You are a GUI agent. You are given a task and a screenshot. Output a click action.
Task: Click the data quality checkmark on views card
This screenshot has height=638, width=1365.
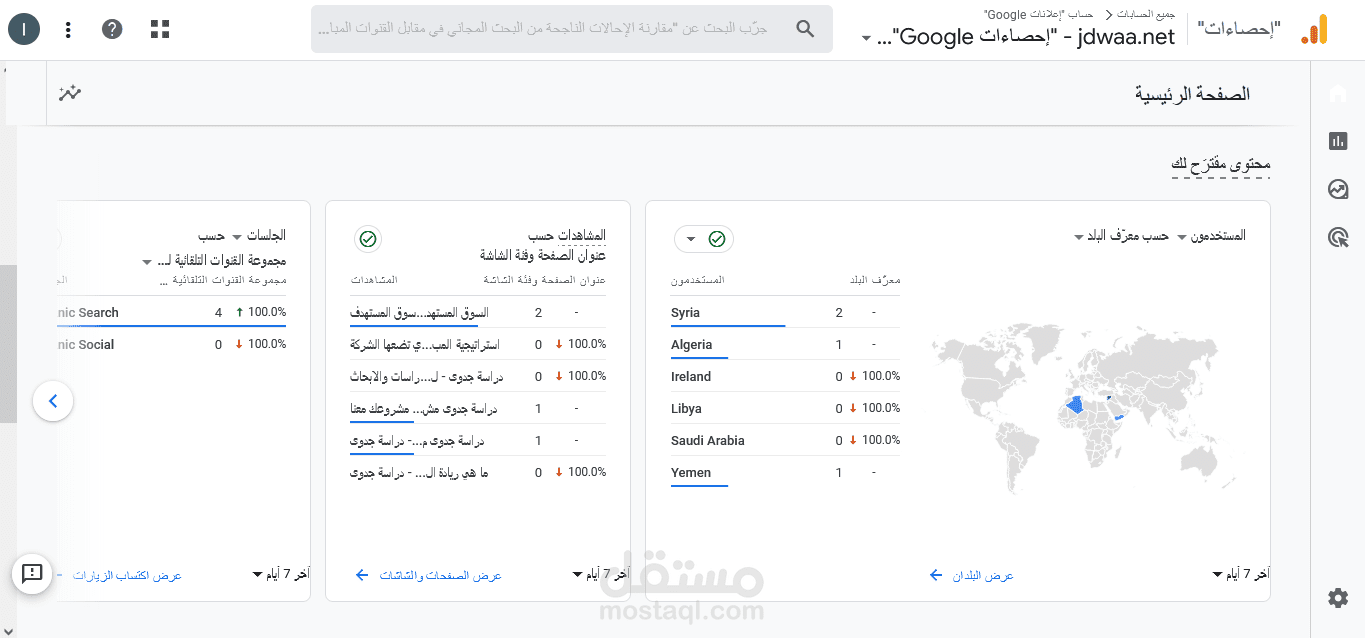(x=368, y=239)
